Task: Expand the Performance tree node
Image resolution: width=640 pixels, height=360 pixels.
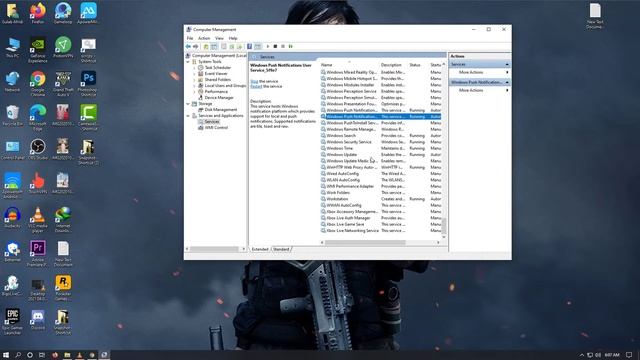Action: pos(194,92)
